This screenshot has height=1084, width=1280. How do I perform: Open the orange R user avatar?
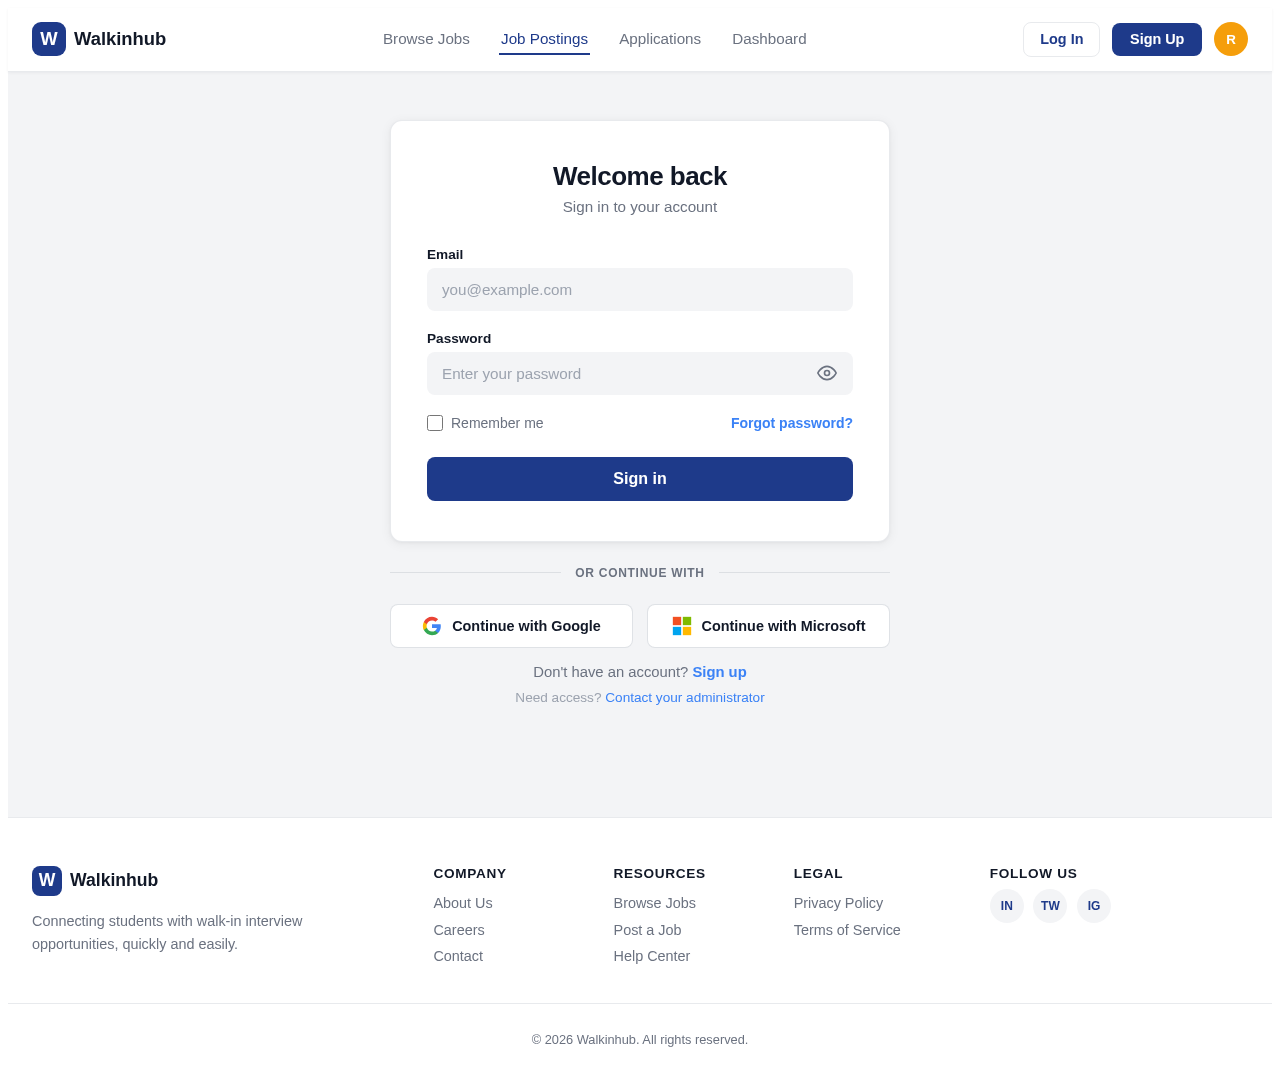[x=1231, y=39]
